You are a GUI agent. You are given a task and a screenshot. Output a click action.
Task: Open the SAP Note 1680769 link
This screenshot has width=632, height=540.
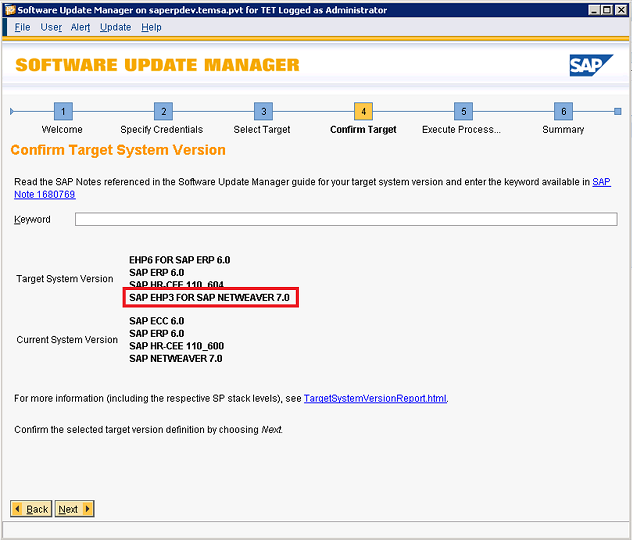click(45, 194)
